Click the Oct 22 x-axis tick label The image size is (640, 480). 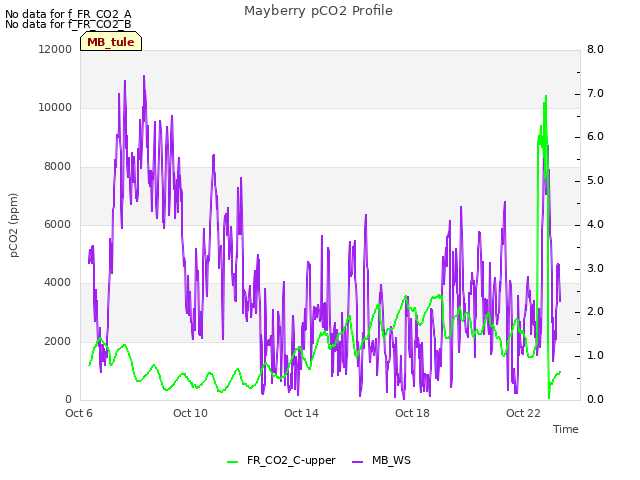(x=523, y=413)
